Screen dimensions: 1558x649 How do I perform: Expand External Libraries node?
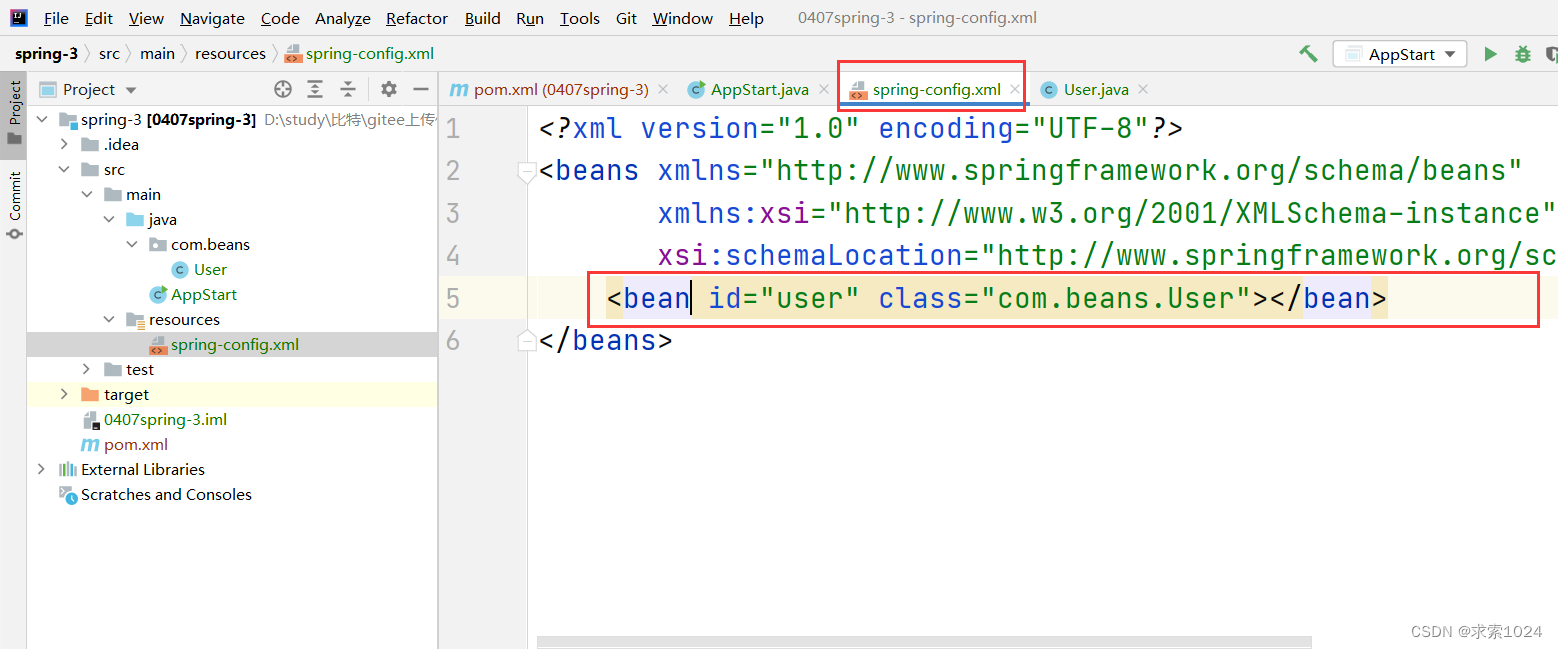(x=41, y=469)
